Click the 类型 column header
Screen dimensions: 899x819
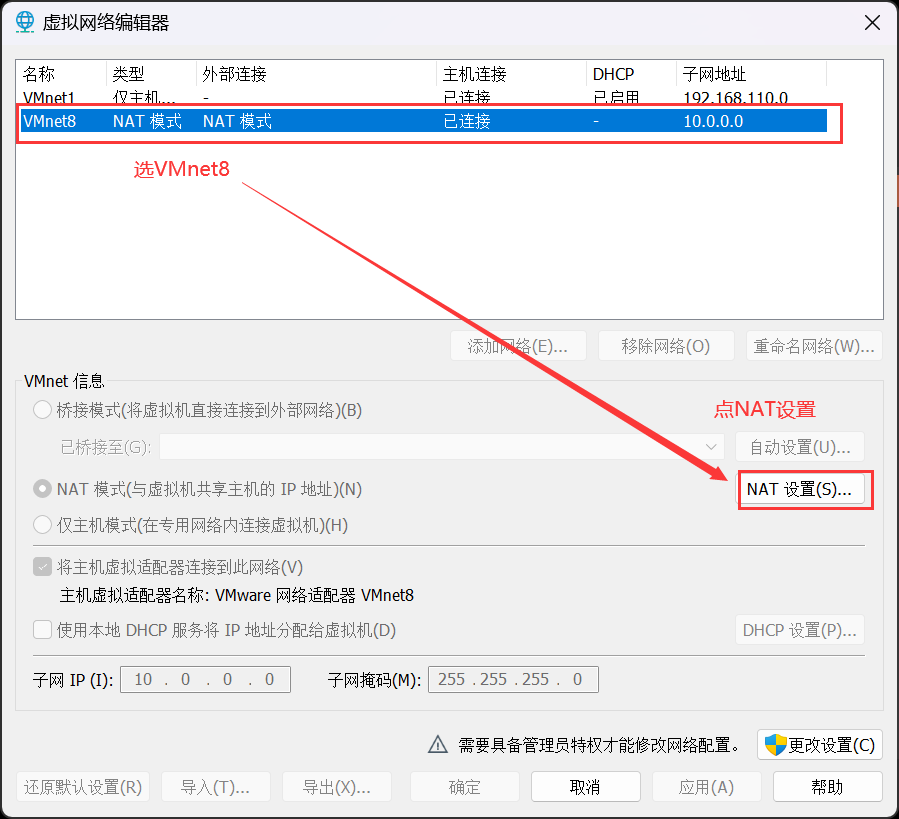151,74
